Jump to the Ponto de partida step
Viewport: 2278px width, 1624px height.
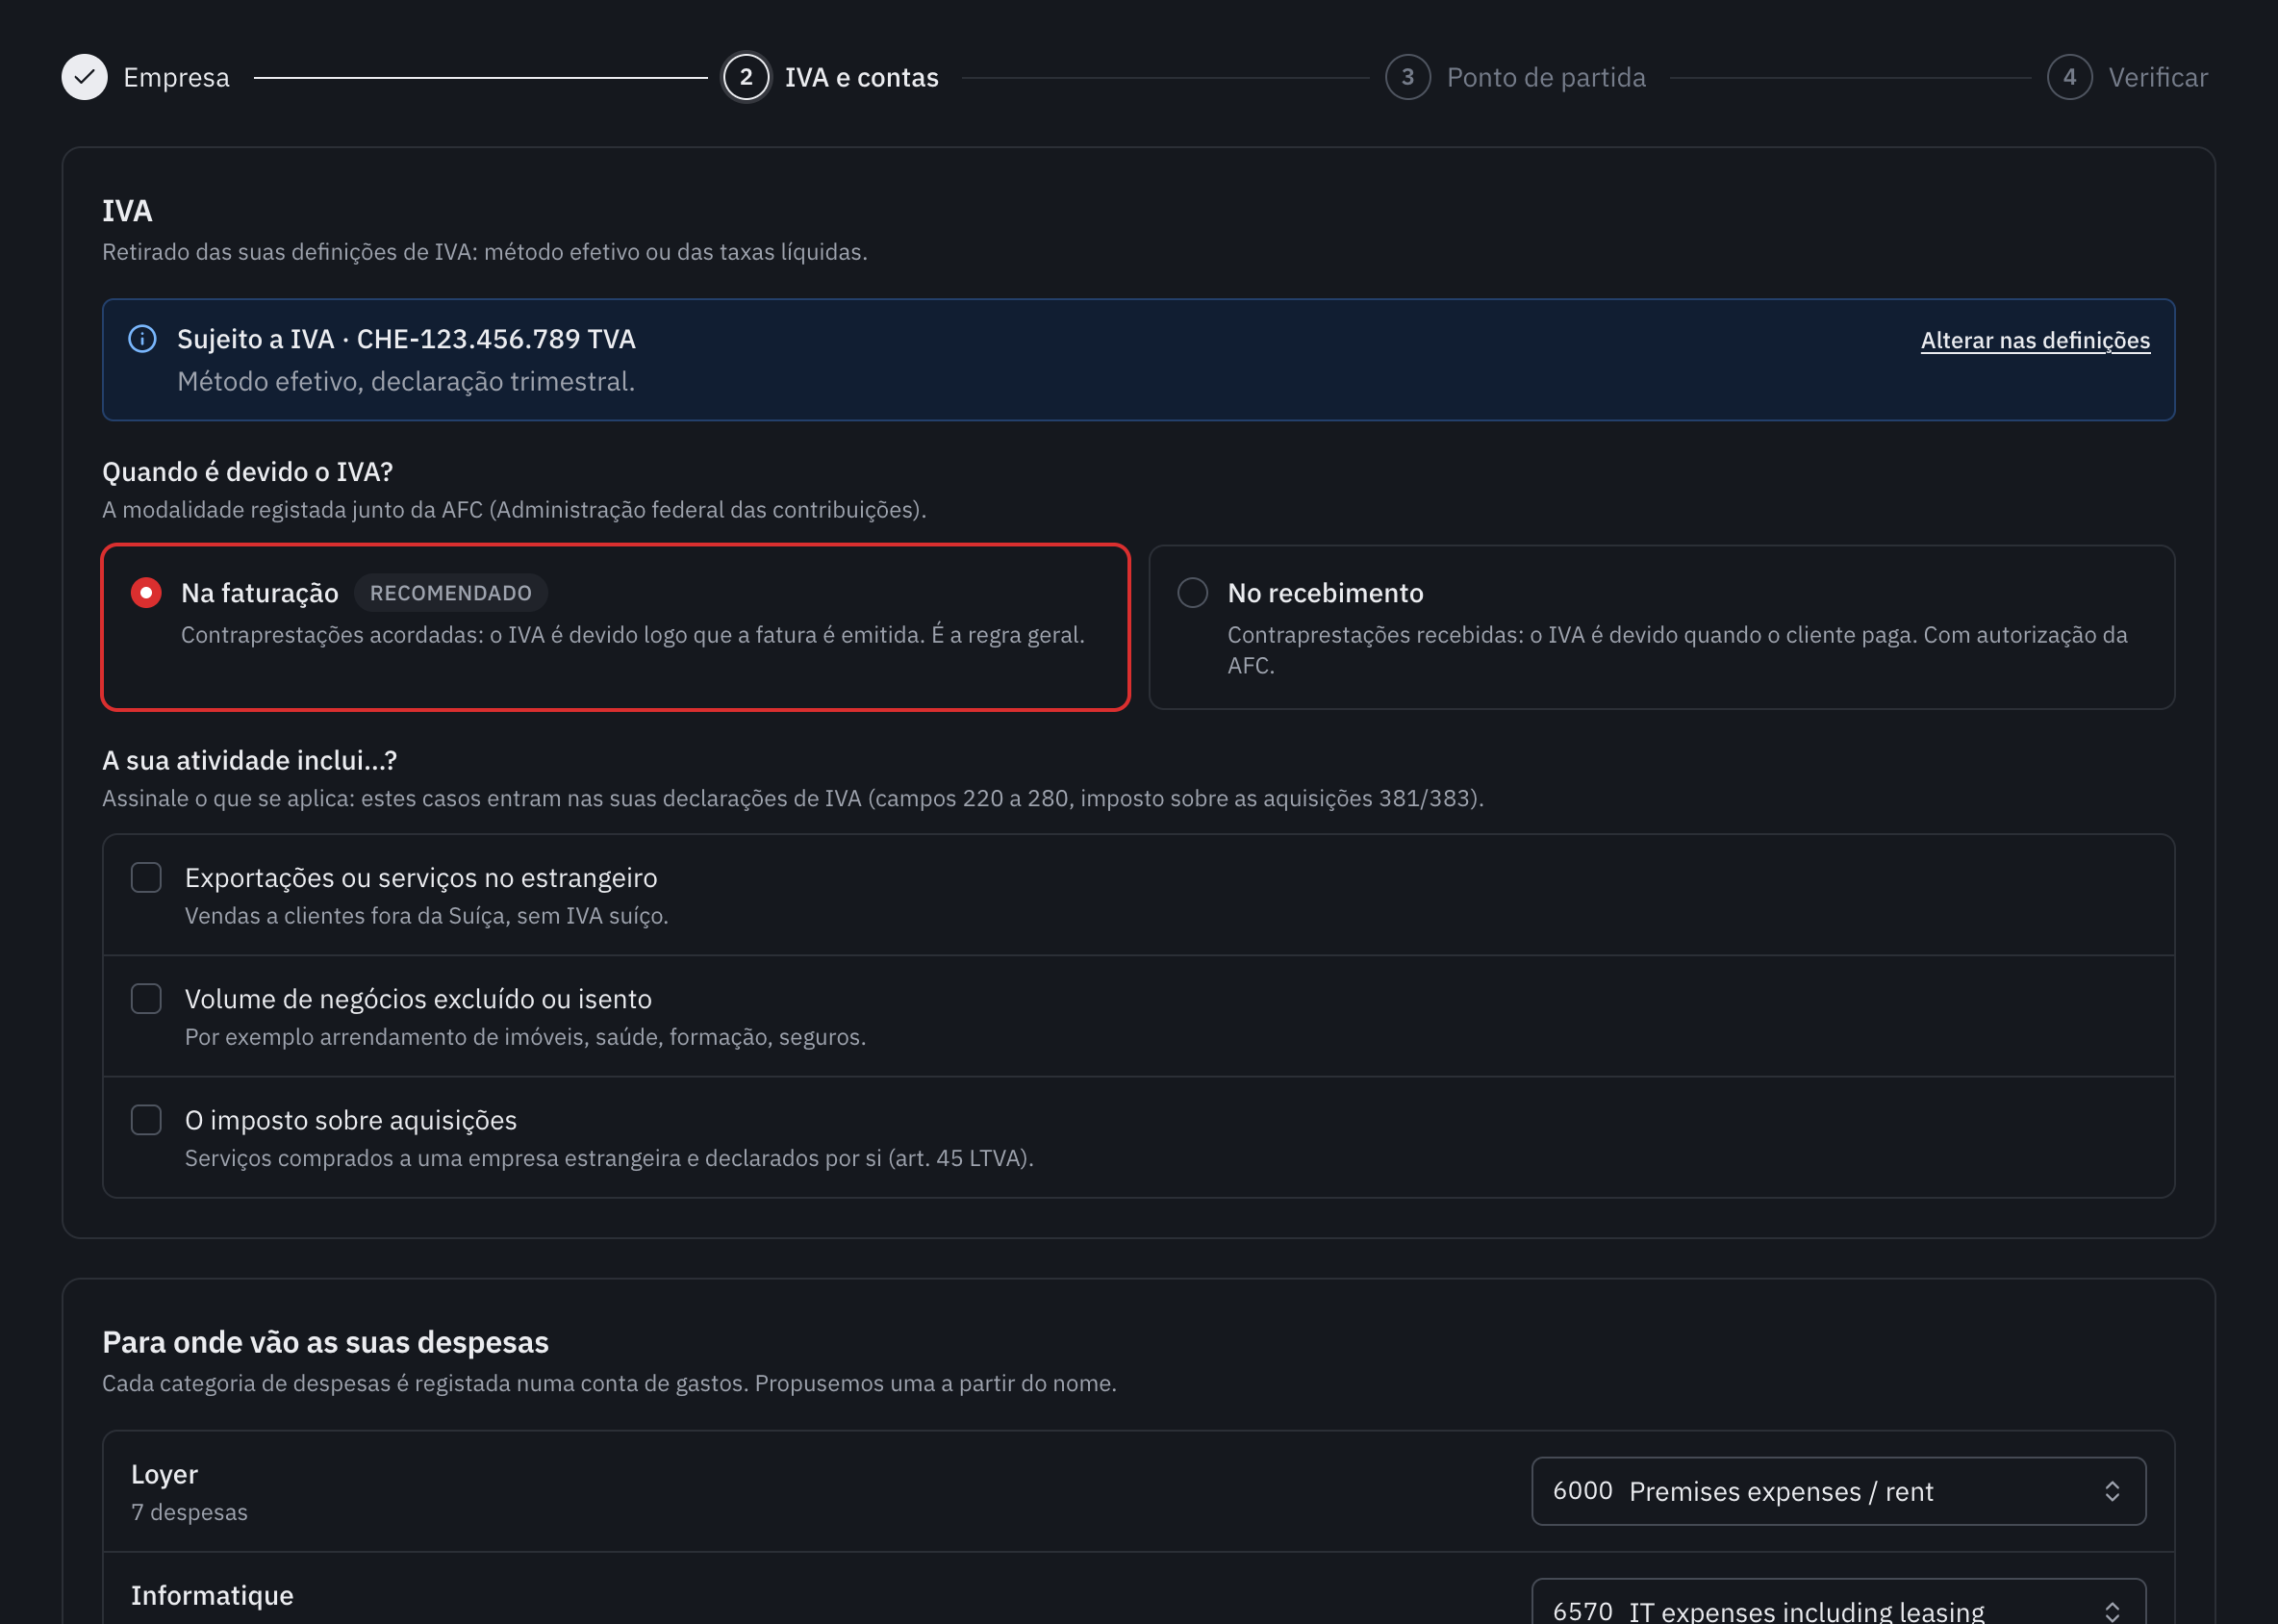(1546, 77)
